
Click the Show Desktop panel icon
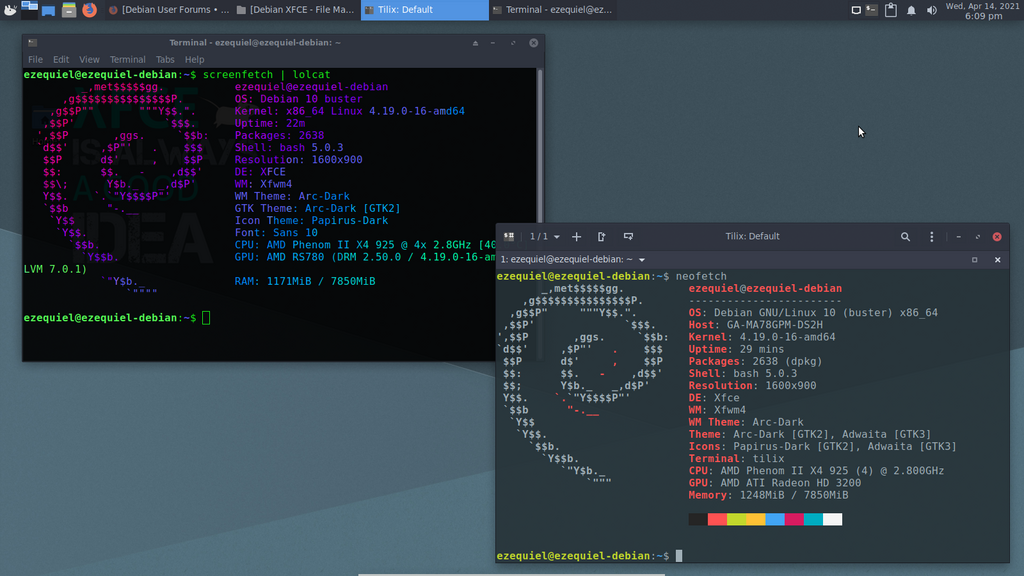48,10
